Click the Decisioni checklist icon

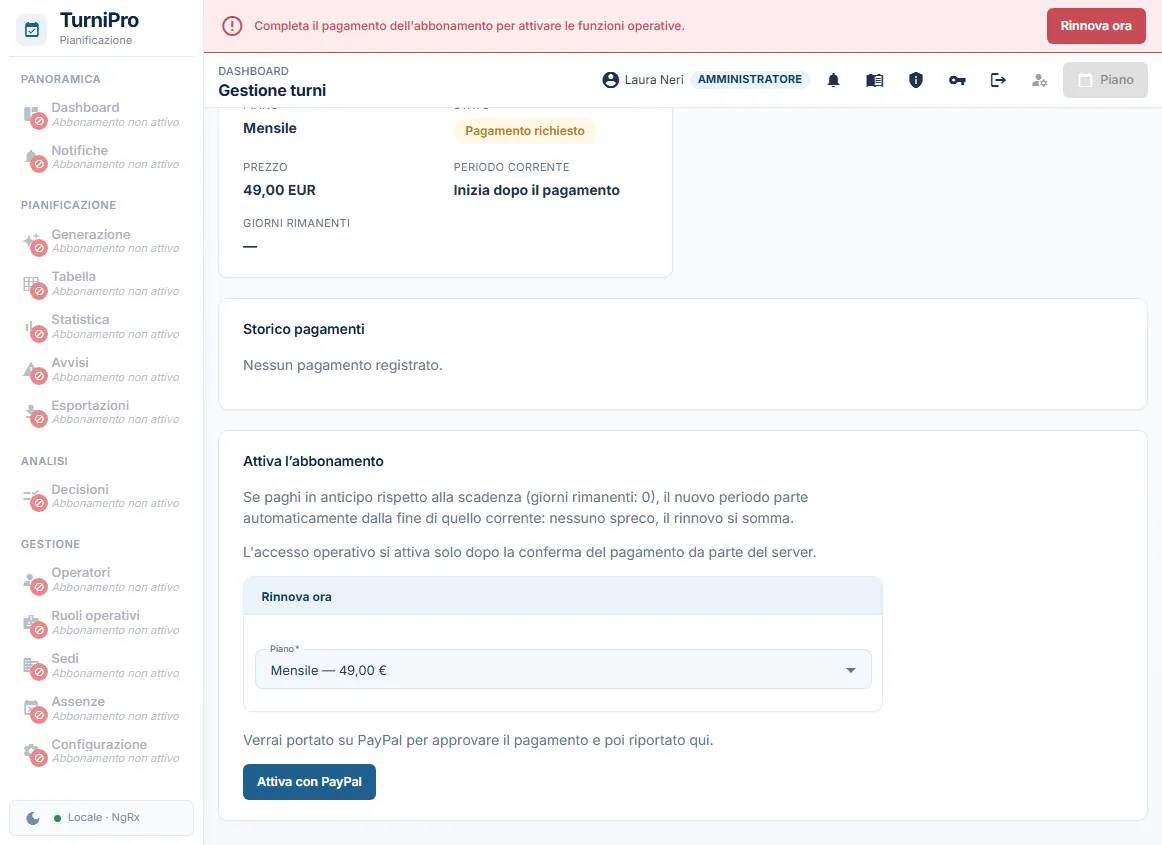coord(31,496)
